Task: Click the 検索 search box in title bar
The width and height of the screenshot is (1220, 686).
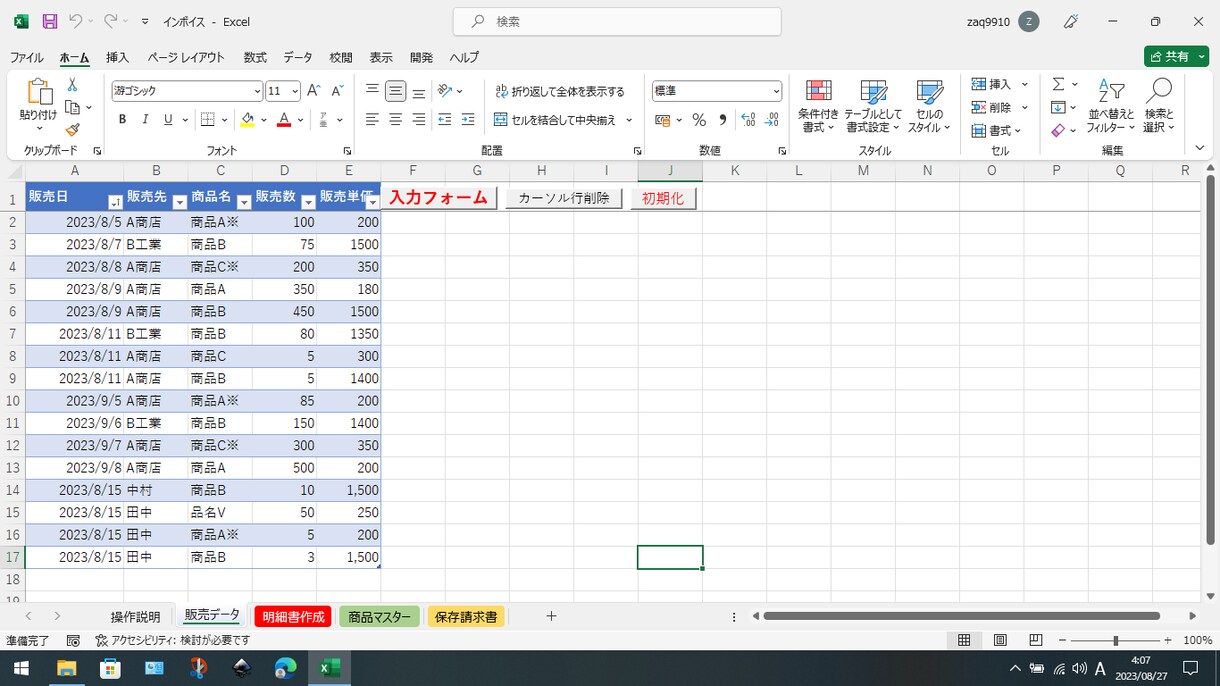Action: [x=617, y=21]
